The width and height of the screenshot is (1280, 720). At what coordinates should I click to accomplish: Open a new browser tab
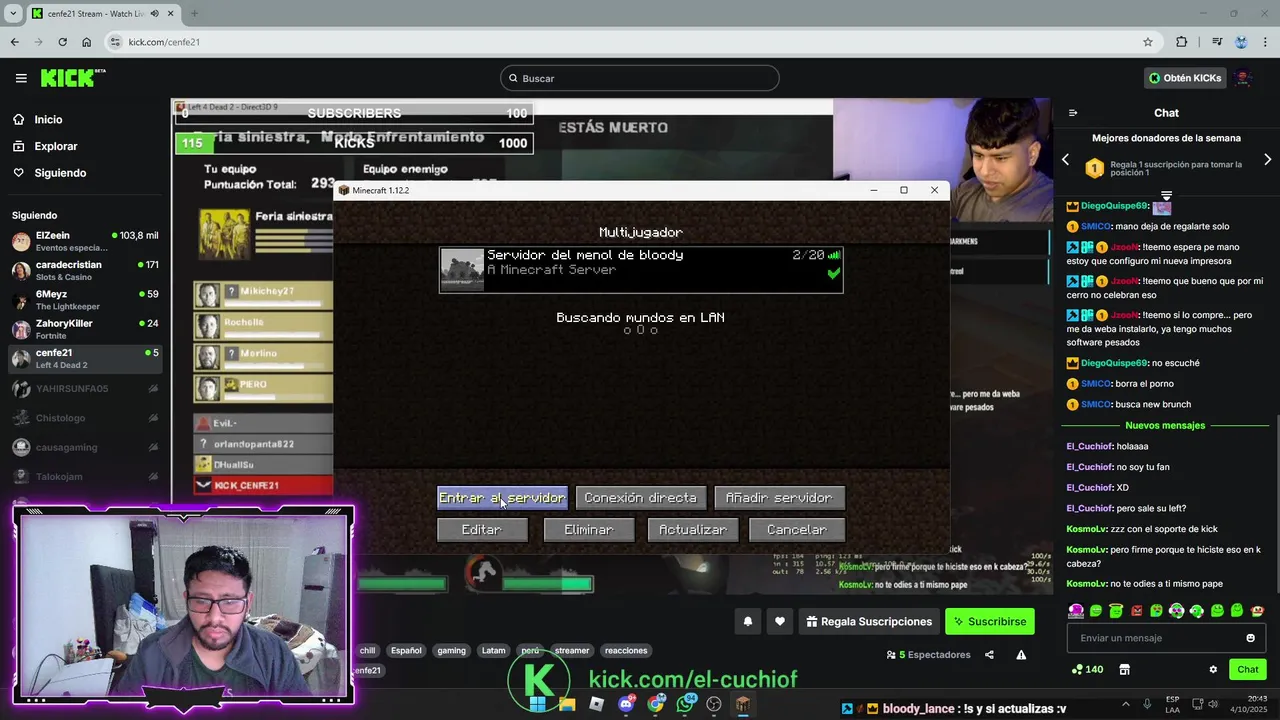[194, 14]
